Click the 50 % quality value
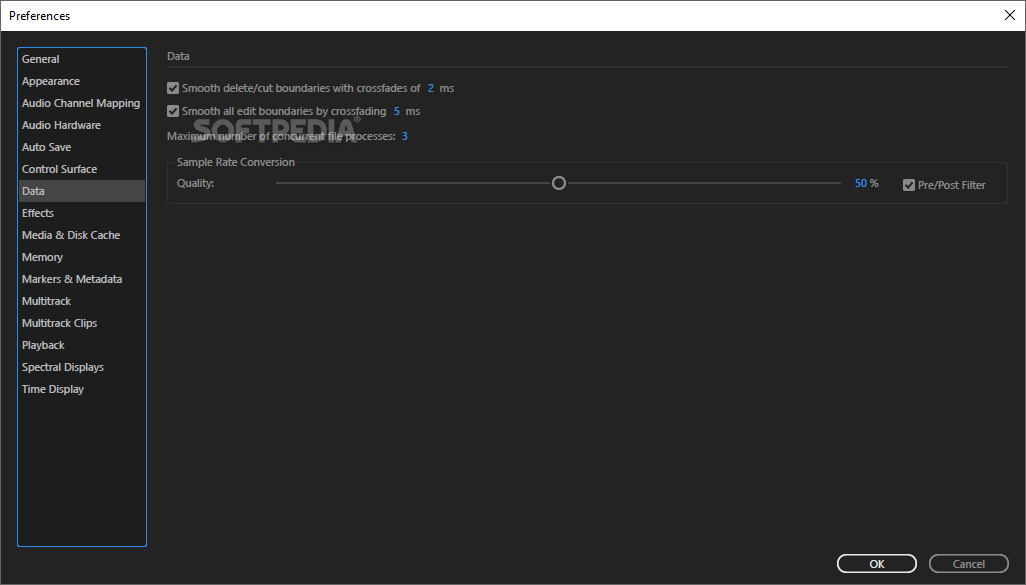The image size is (1026, 585). coord(860,184)
